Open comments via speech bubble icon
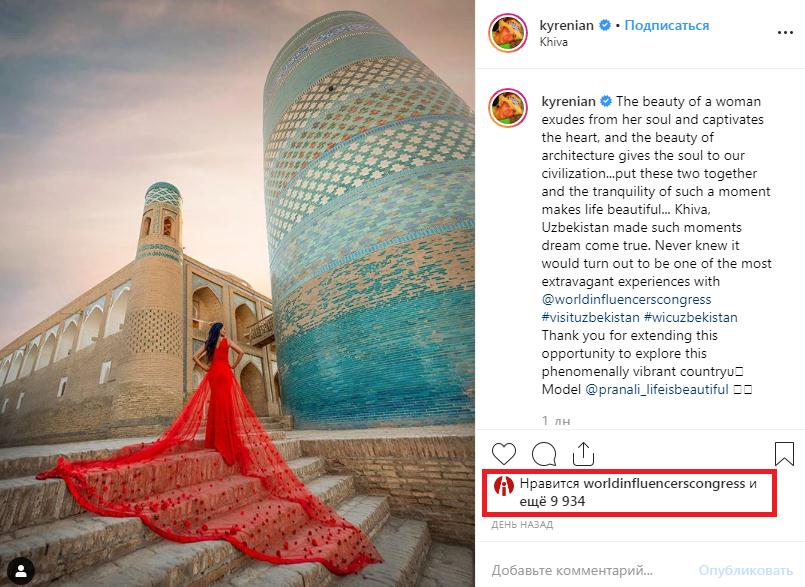 (544, 455)
